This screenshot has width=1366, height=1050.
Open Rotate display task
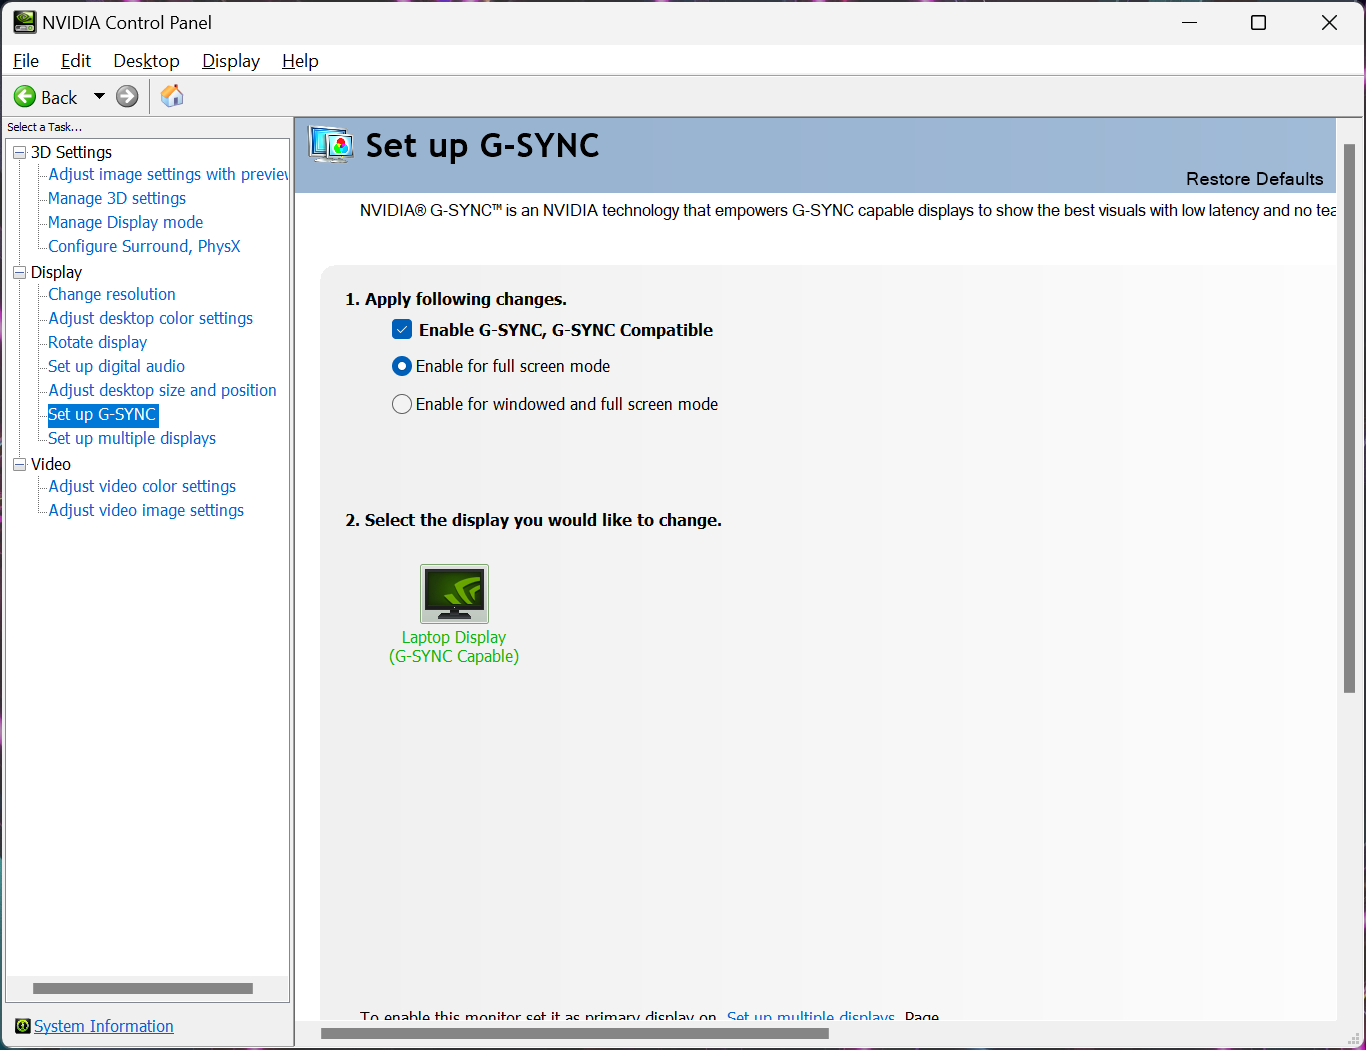click(x=98, y=342)
